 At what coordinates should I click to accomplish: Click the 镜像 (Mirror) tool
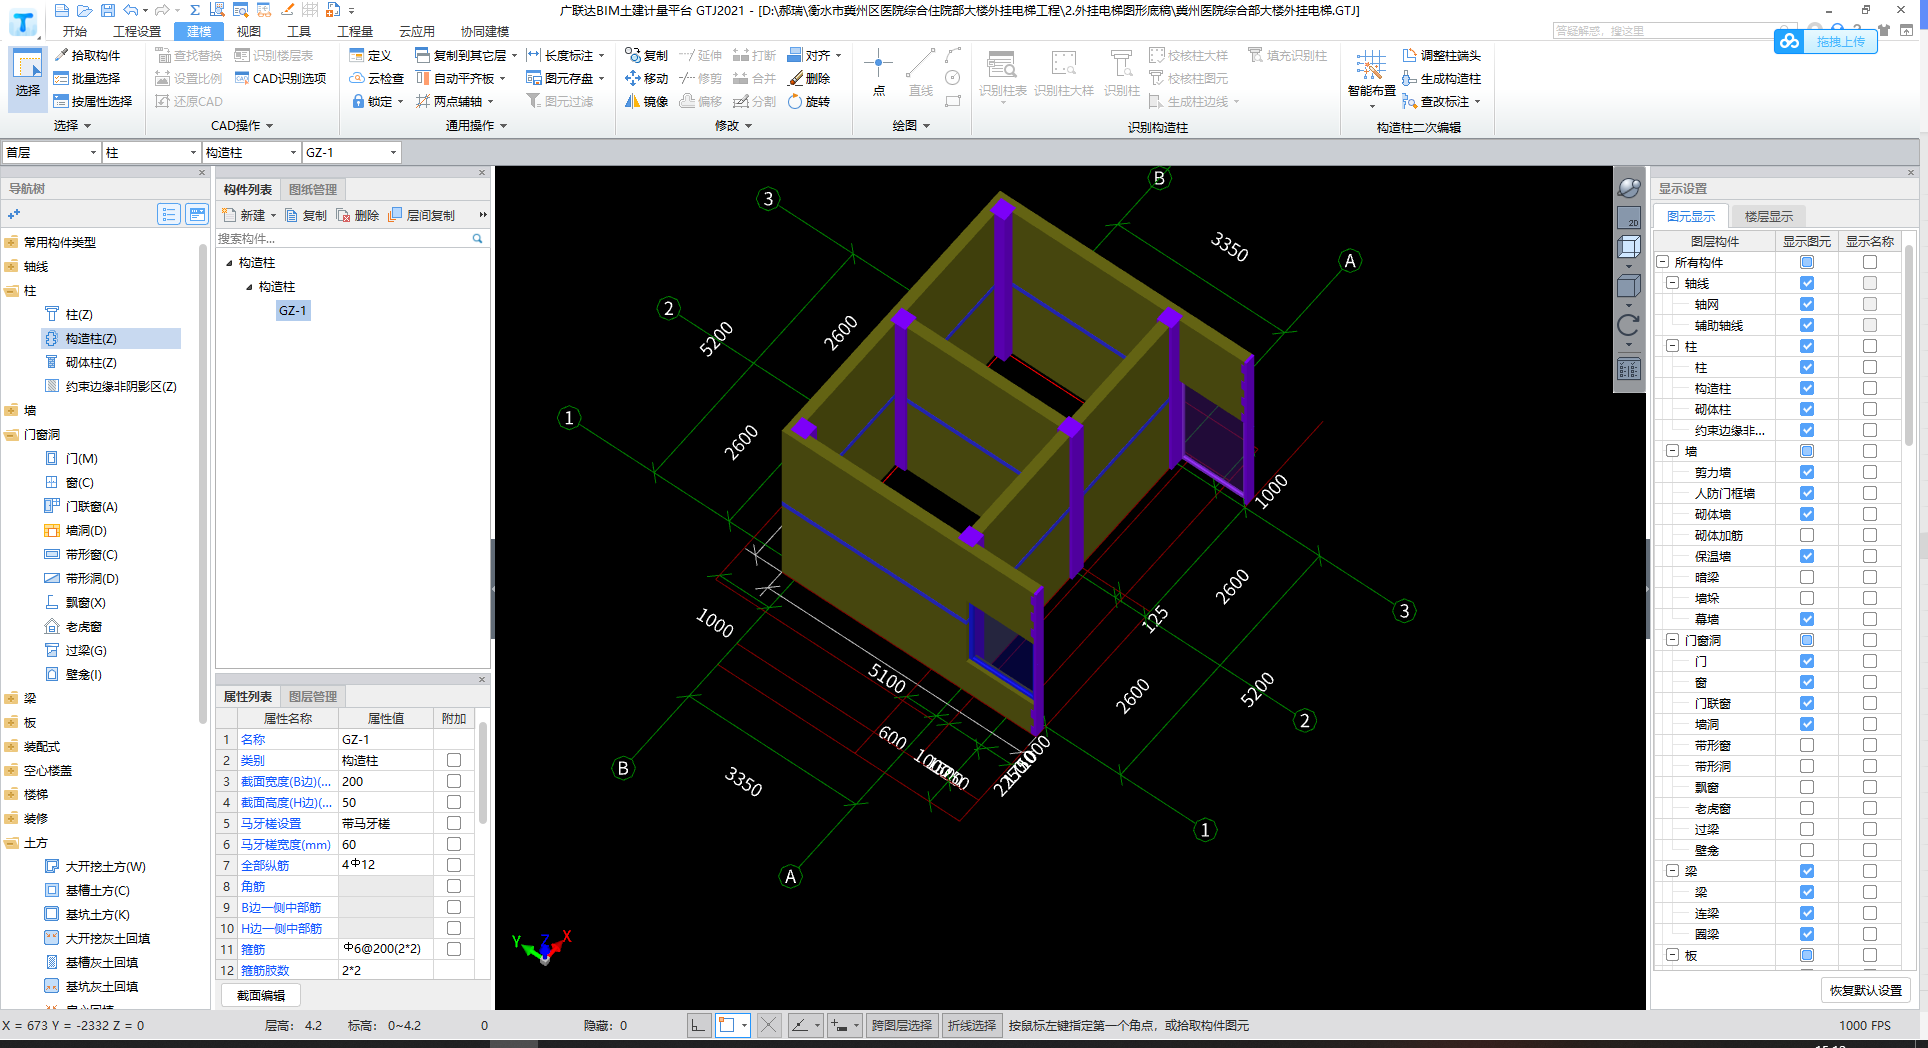646,101
